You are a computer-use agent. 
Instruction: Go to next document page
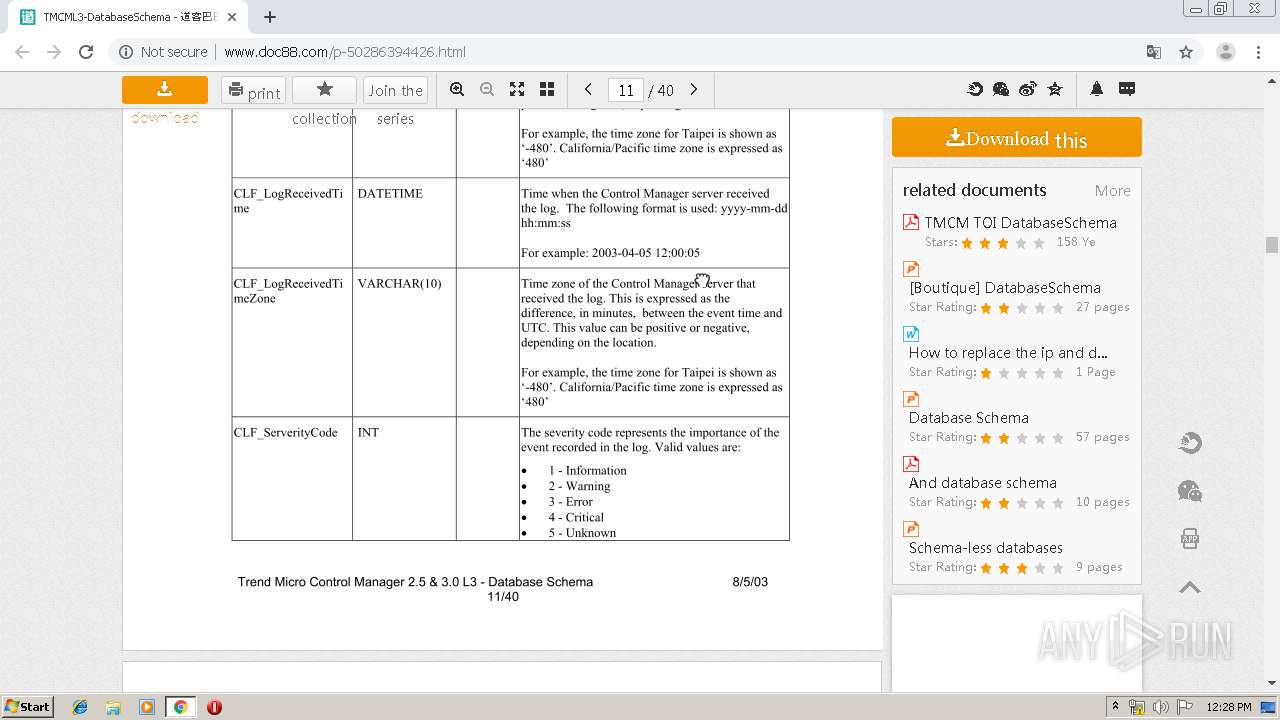694,89
